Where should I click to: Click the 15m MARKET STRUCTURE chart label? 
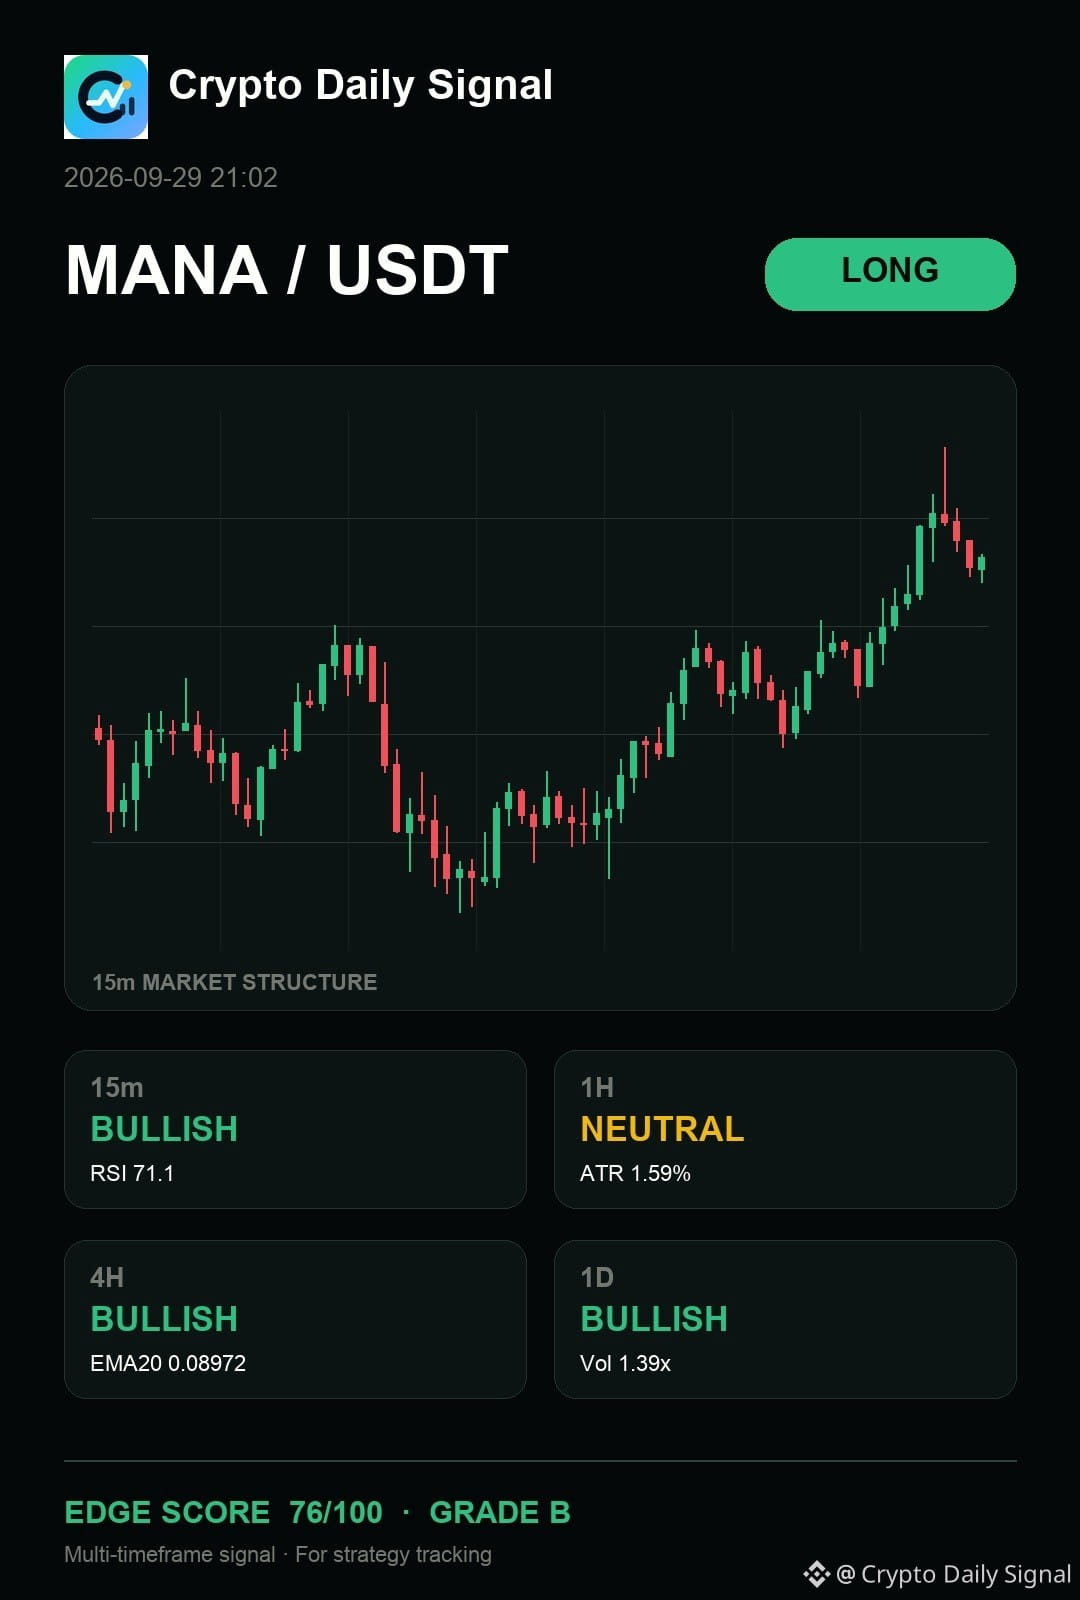[x=235, y=982]
